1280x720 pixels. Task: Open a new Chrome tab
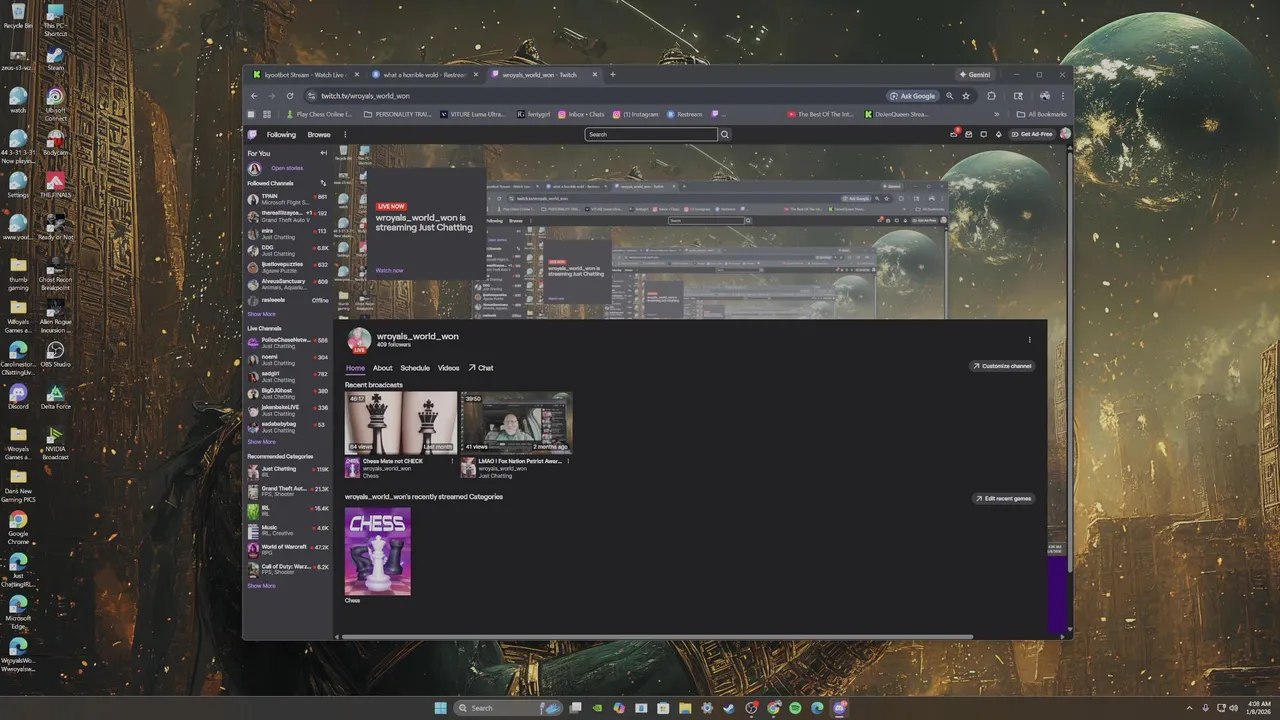point(613,74)
